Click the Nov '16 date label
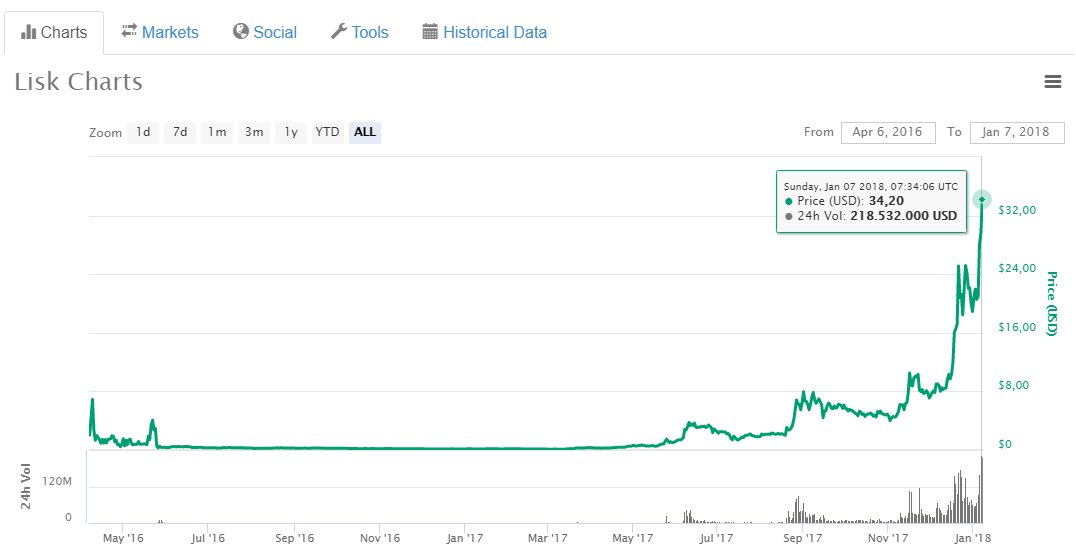The image size is (1076, 554). [379, 538]
